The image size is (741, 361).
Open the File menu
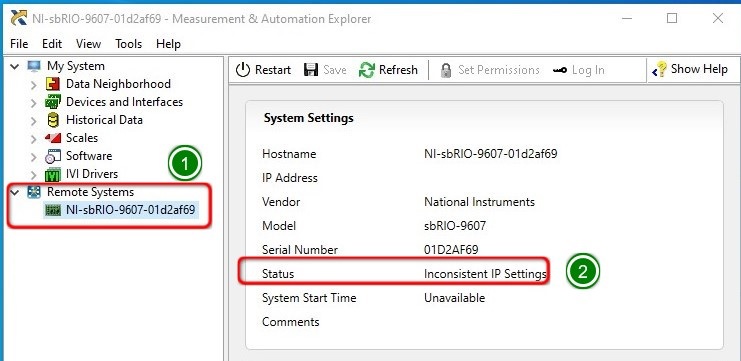point(19,44)
